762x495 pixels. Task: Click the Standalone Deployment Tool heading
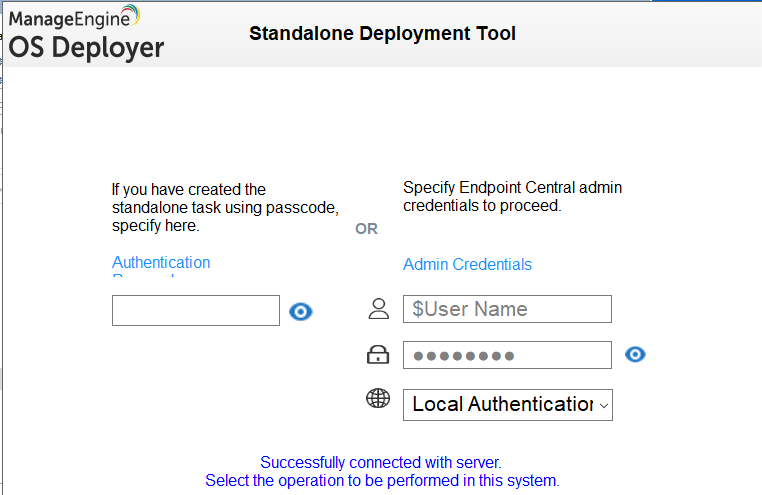coord(382,34)
